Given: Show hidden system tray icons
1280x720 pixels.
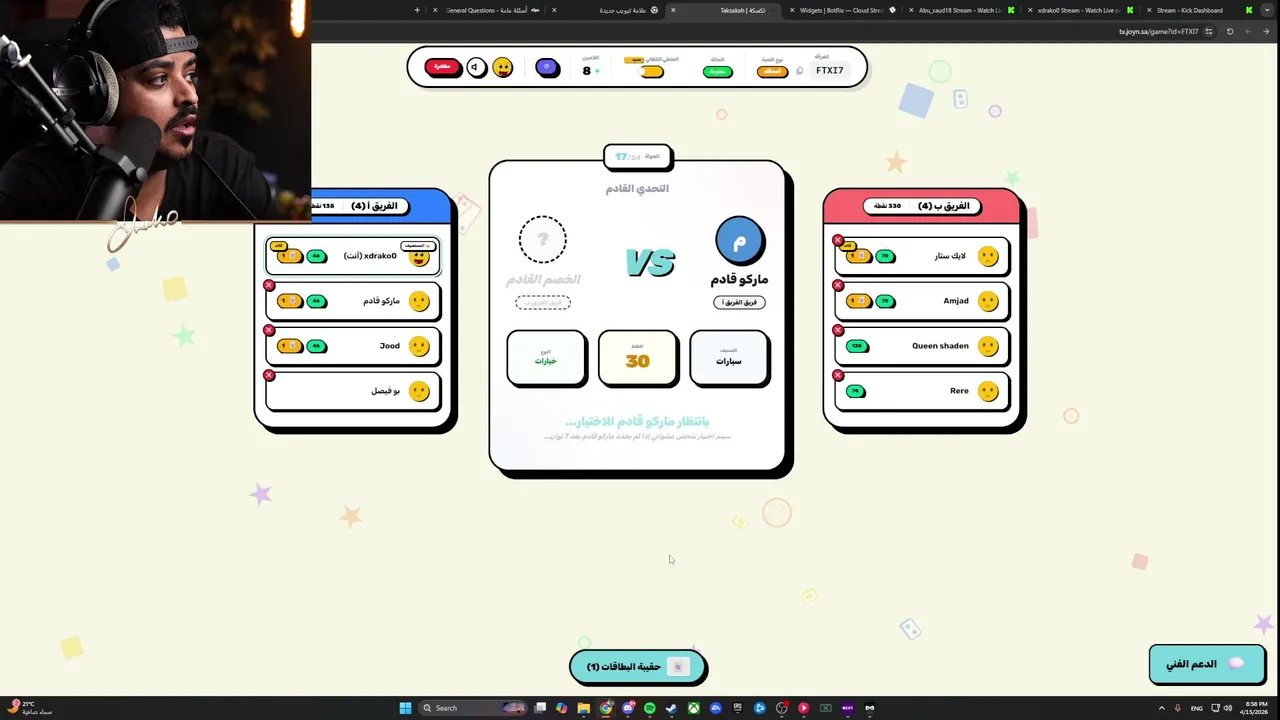Looking at the screenshot, I should 1161,708.
